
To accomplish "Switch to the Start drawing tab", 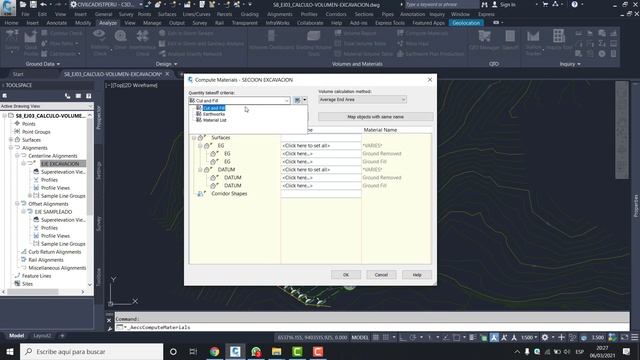I will point(18,74).
